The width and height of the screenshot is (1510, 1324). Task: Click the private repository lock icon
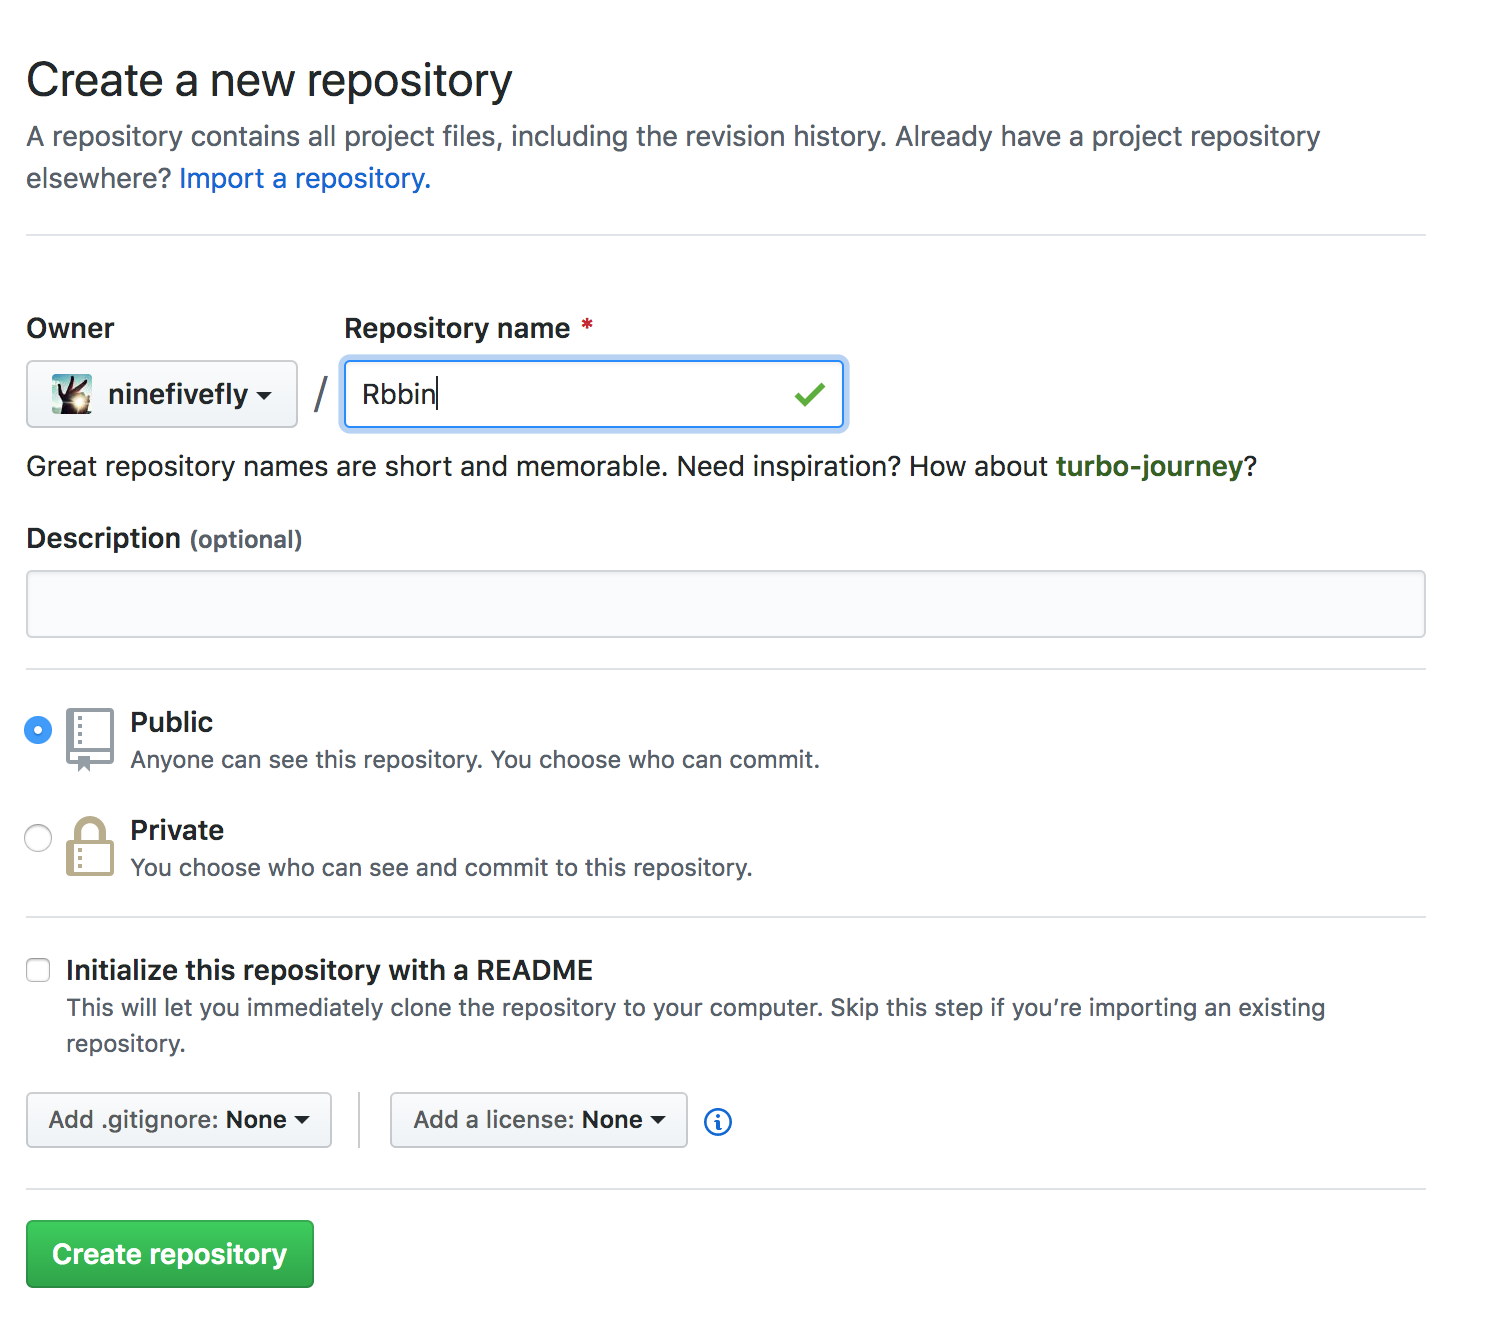(x=89, y=847)
